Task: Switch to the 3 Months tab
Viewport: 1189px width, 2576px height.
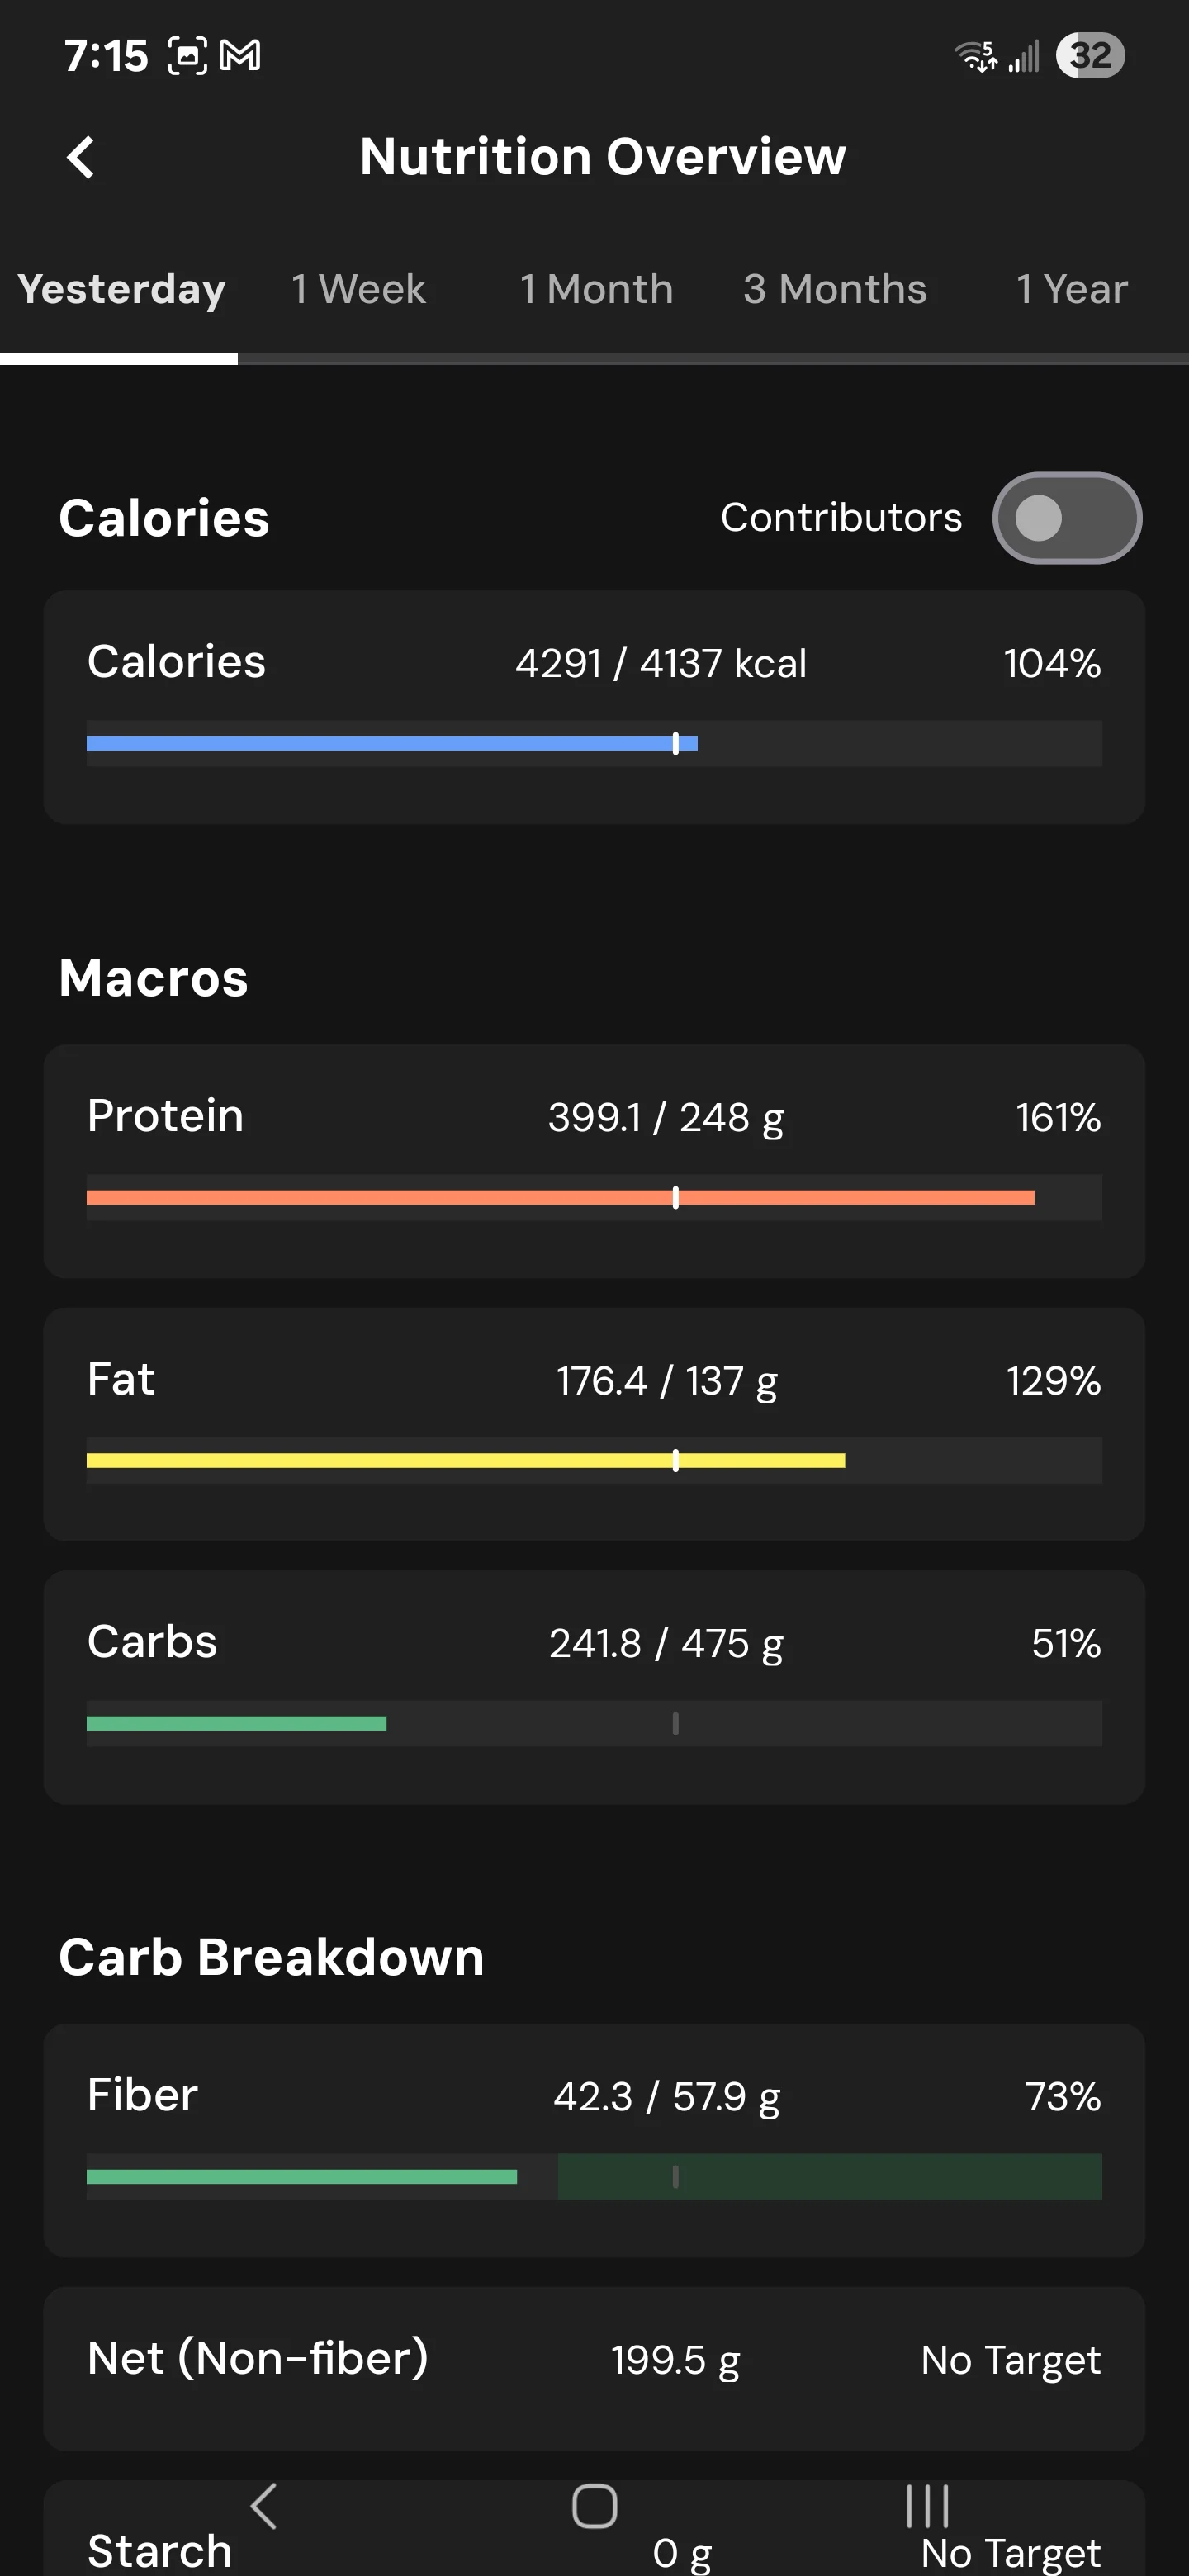Action: click(x=834, y=290)
